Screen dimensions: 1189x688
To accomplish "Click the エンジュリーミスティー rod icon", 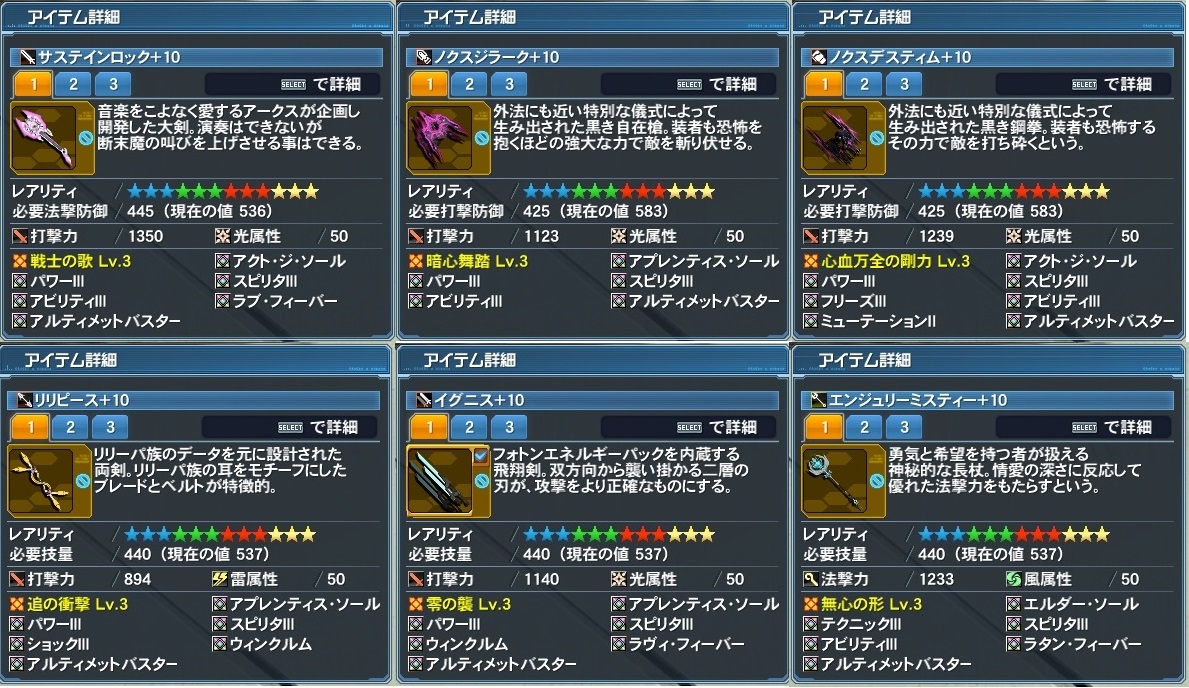I will click(835, 481).
